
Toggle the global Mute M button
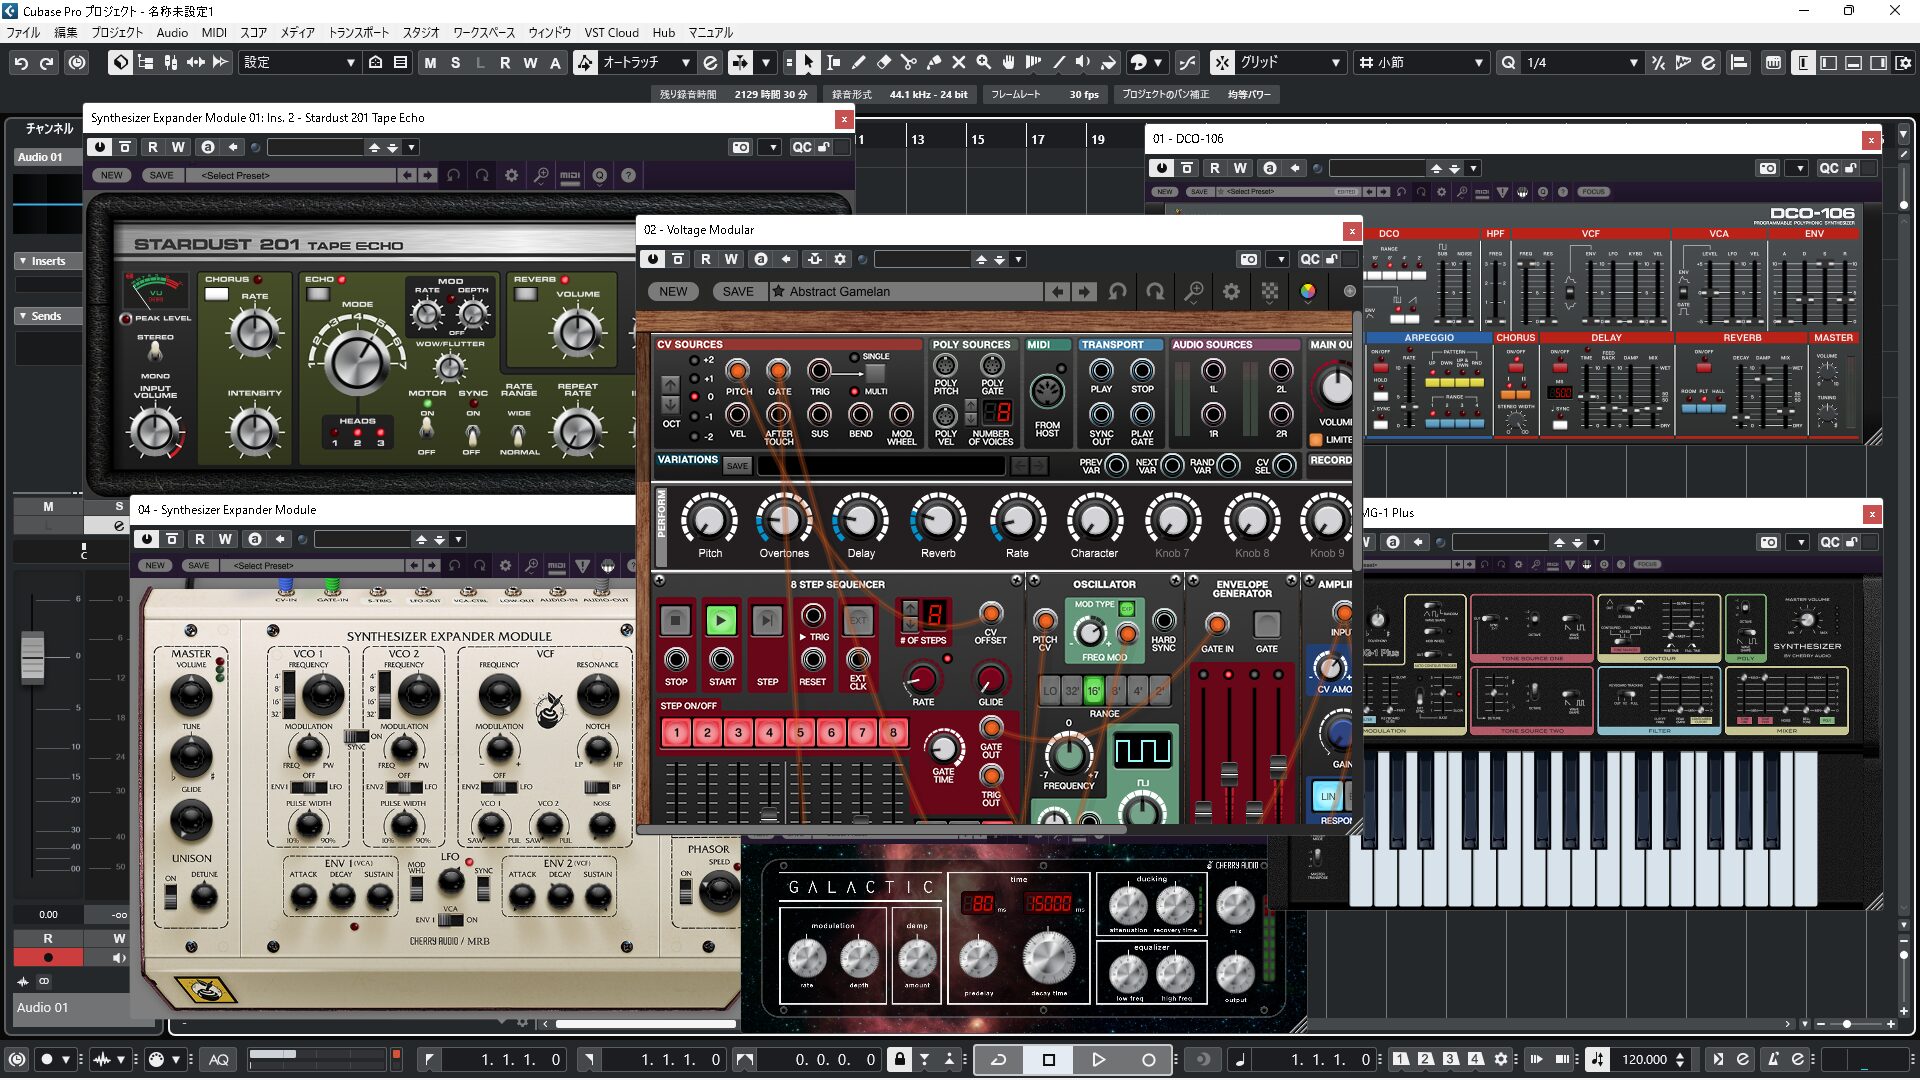tap(430, 62)
